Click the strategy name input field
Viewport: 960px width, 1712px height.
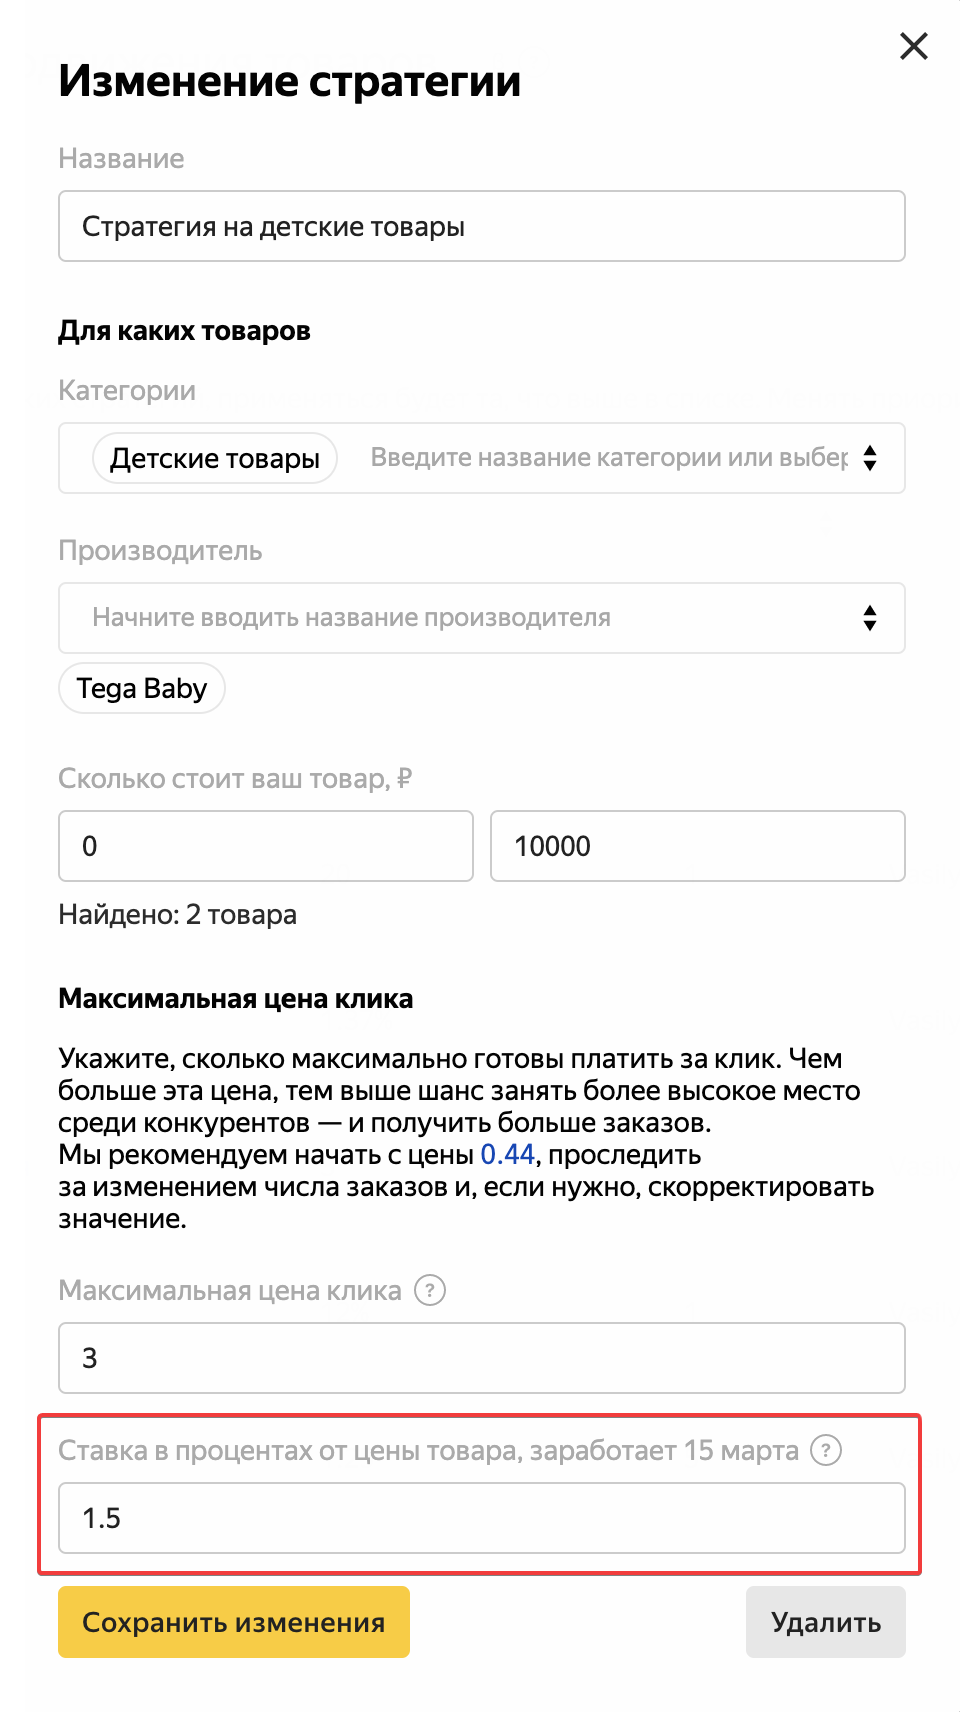(x=481, y=227)
